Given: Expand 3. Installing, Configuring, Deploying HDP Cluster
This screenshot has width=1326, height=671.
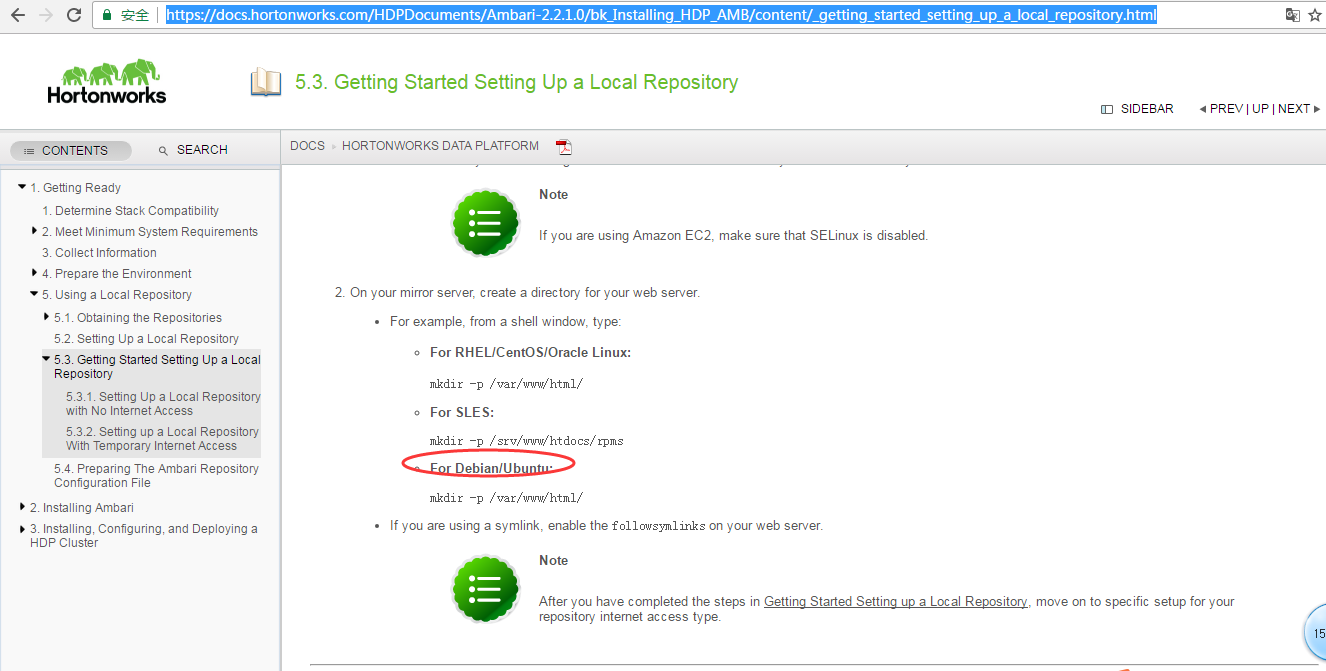Looking at the screenshot, I should (23, 528).
